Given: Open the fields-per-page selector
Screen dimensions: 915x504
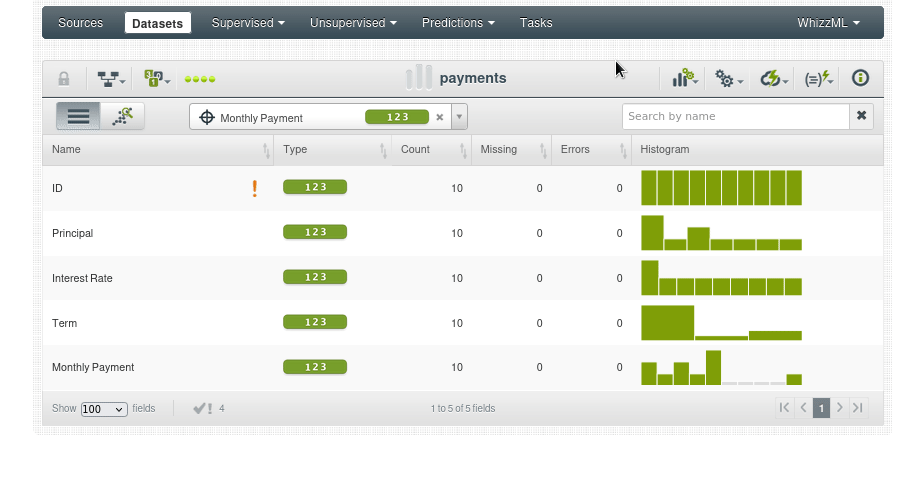Looking at the screenshot, I should pos(104,409).
